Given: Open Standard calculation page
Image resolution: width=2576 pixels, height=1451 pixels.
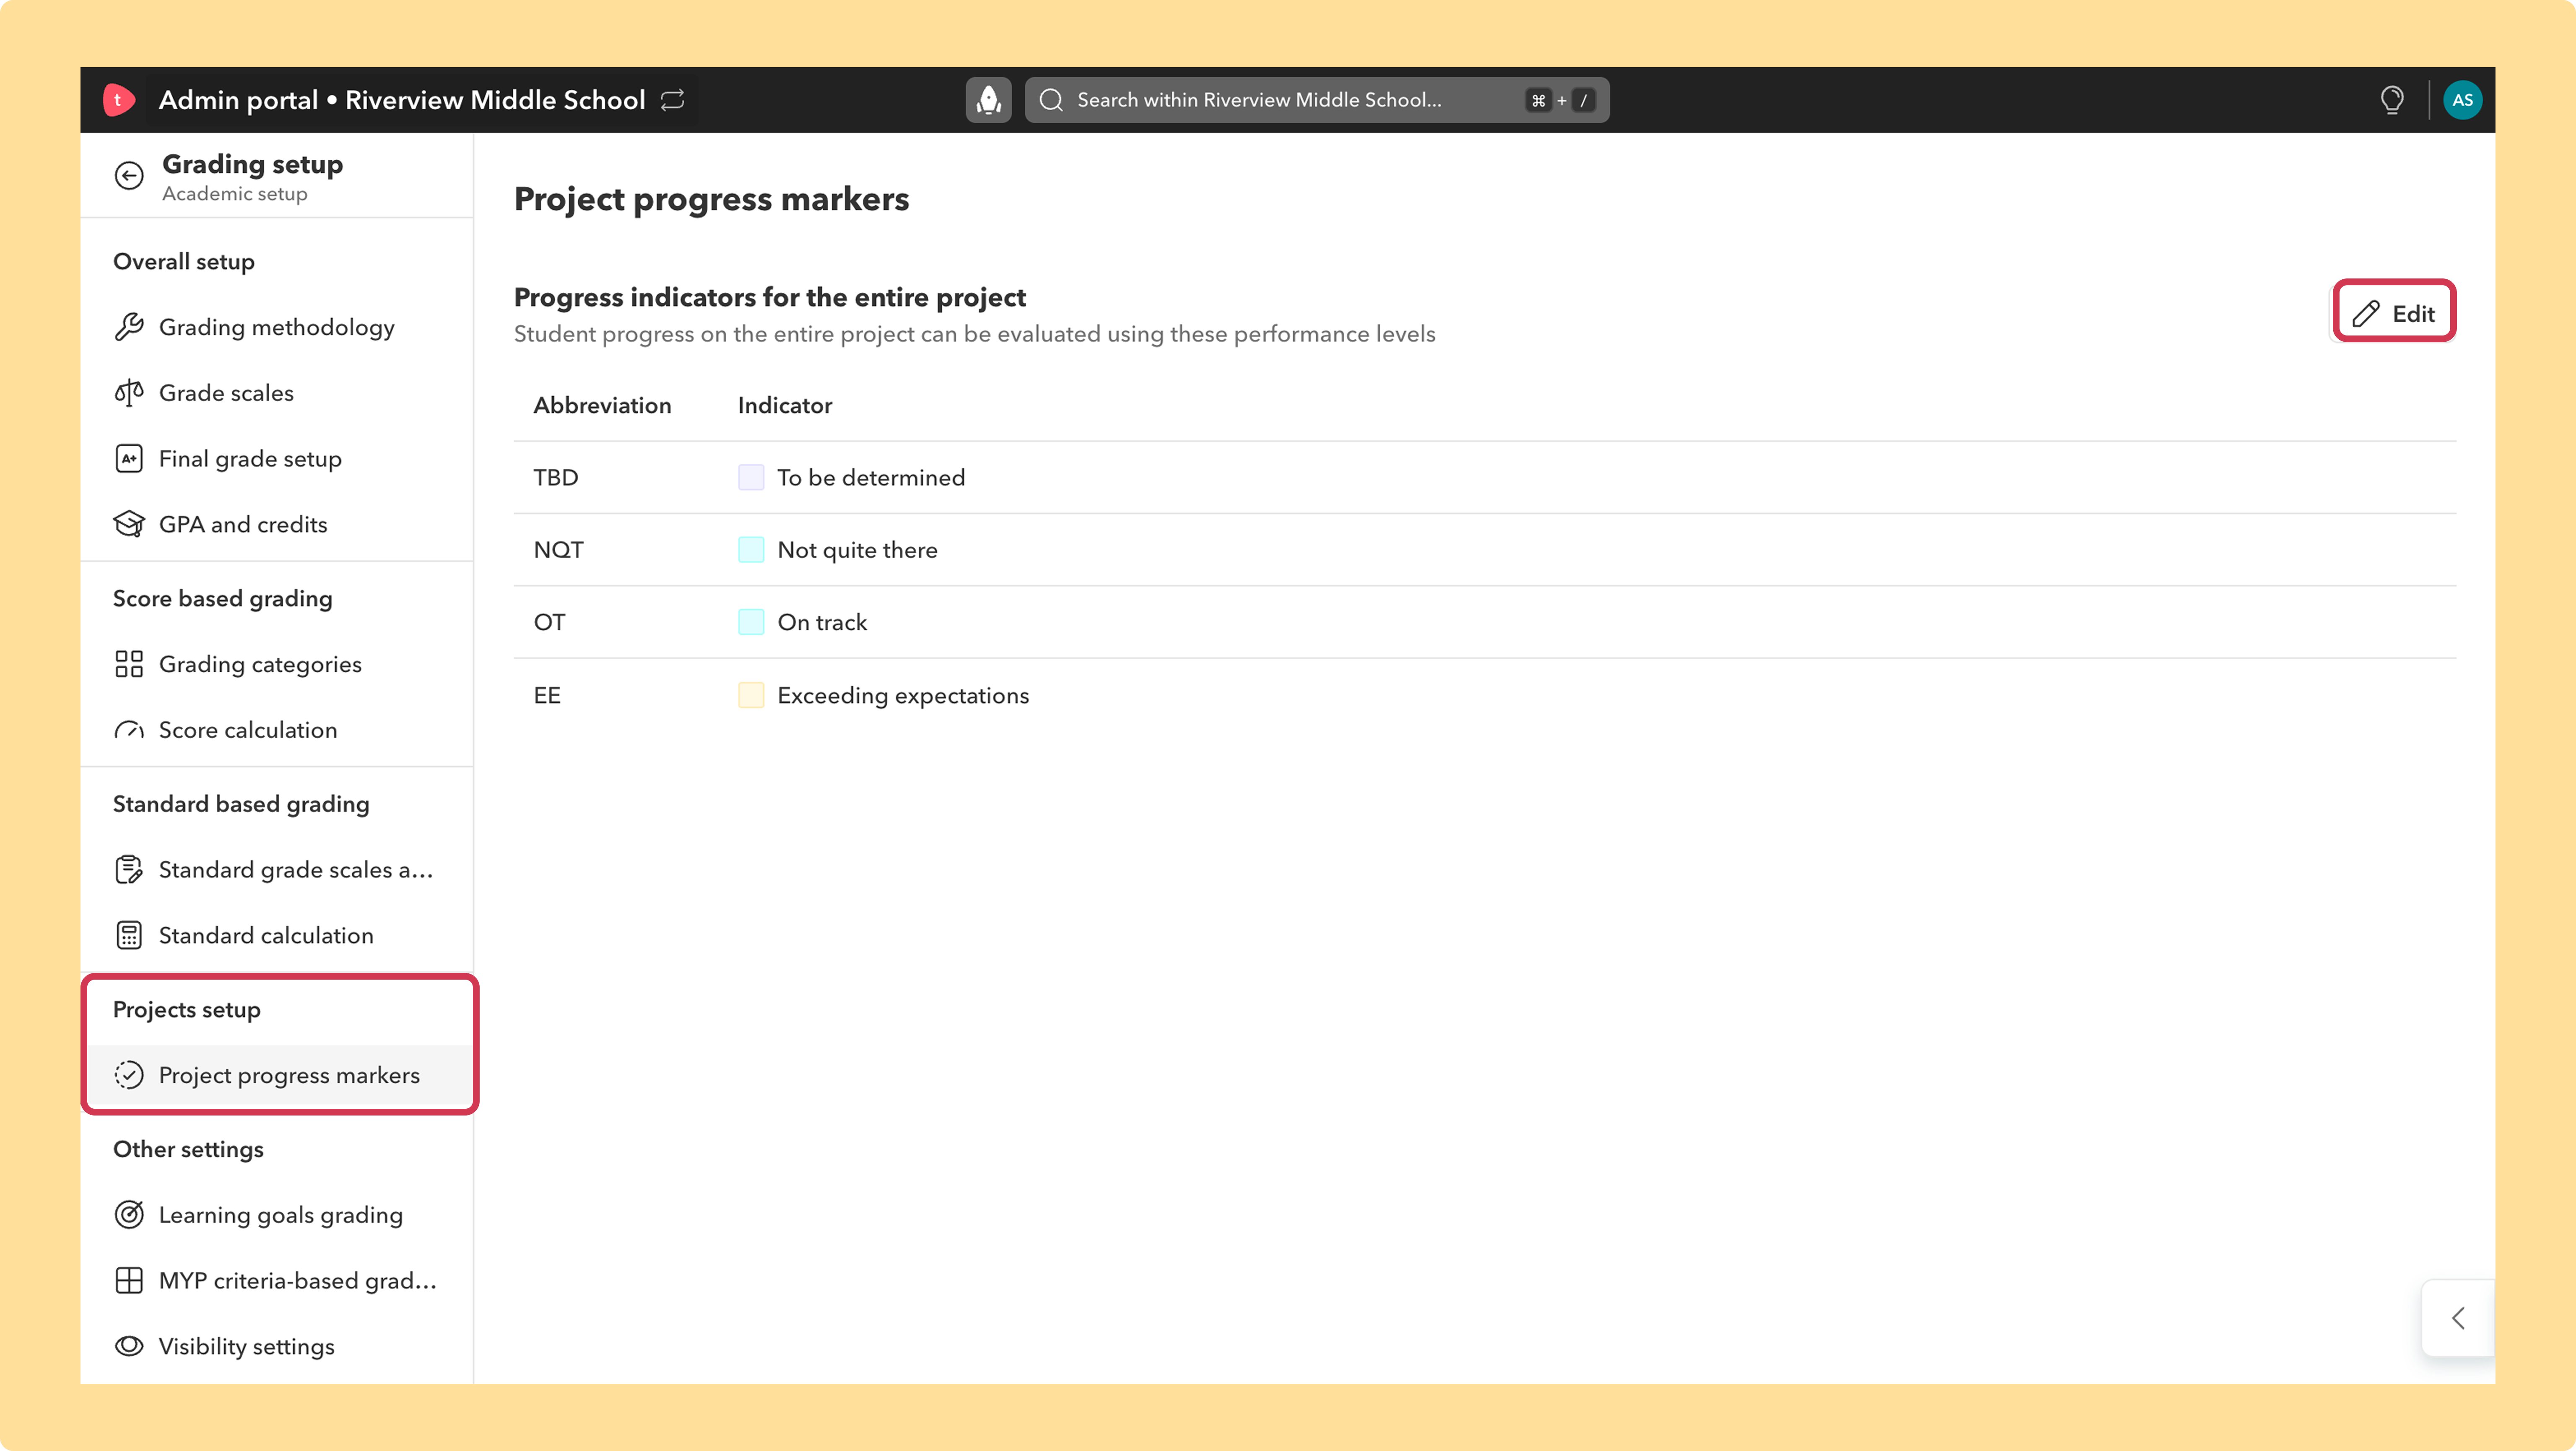Looking at the screenshot, I should tap(277, 935).
